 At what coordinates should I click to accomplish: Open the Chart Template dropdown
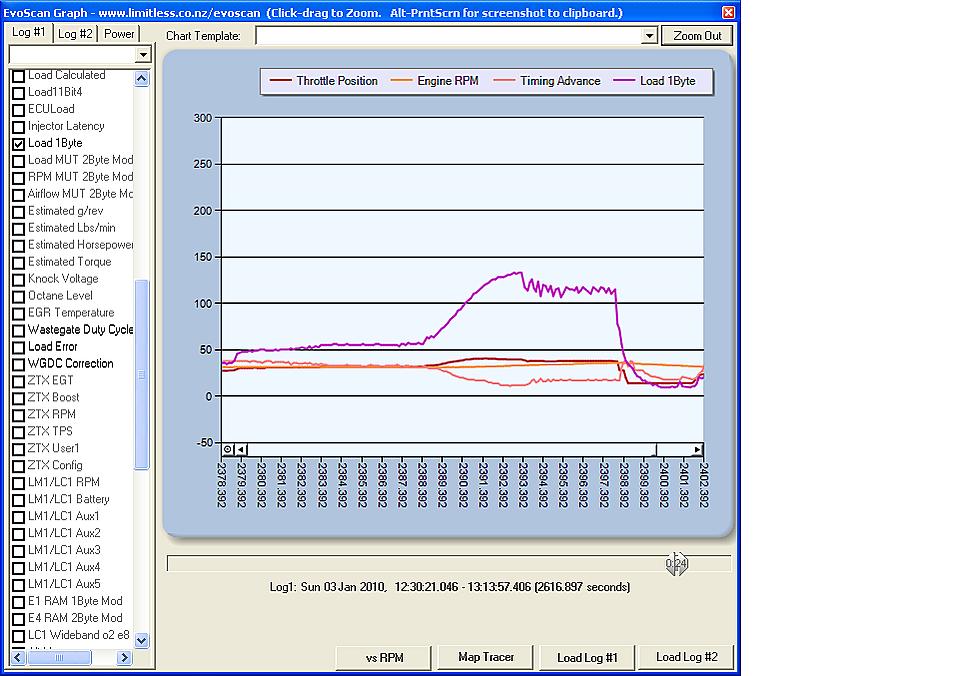click(647, 36)
